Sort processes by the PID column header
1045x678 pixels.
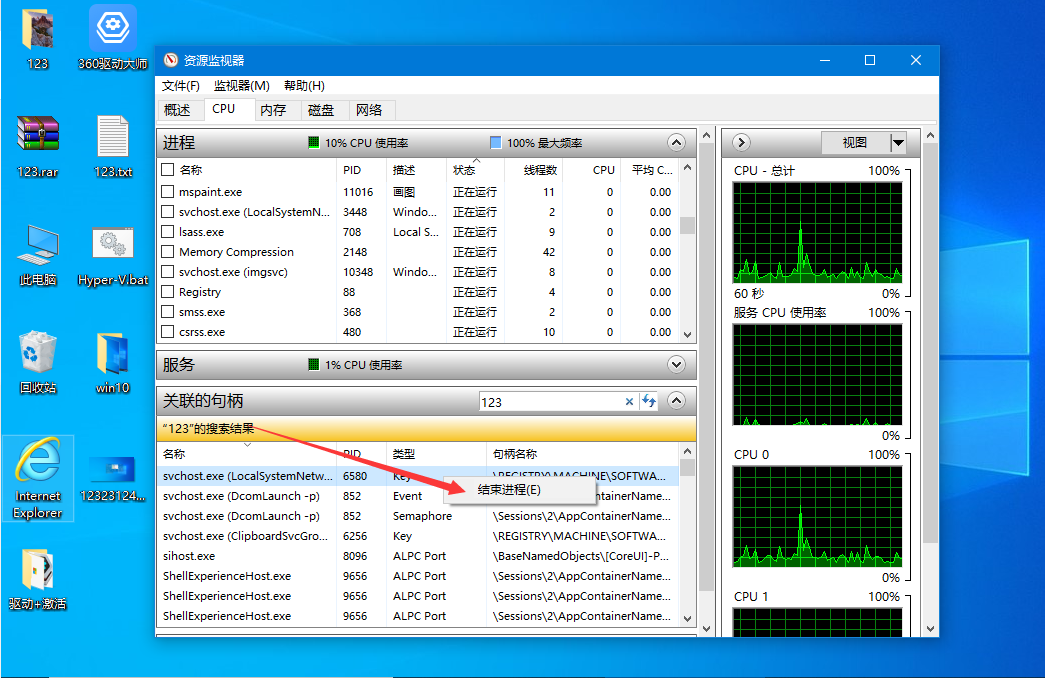[352, 170]
